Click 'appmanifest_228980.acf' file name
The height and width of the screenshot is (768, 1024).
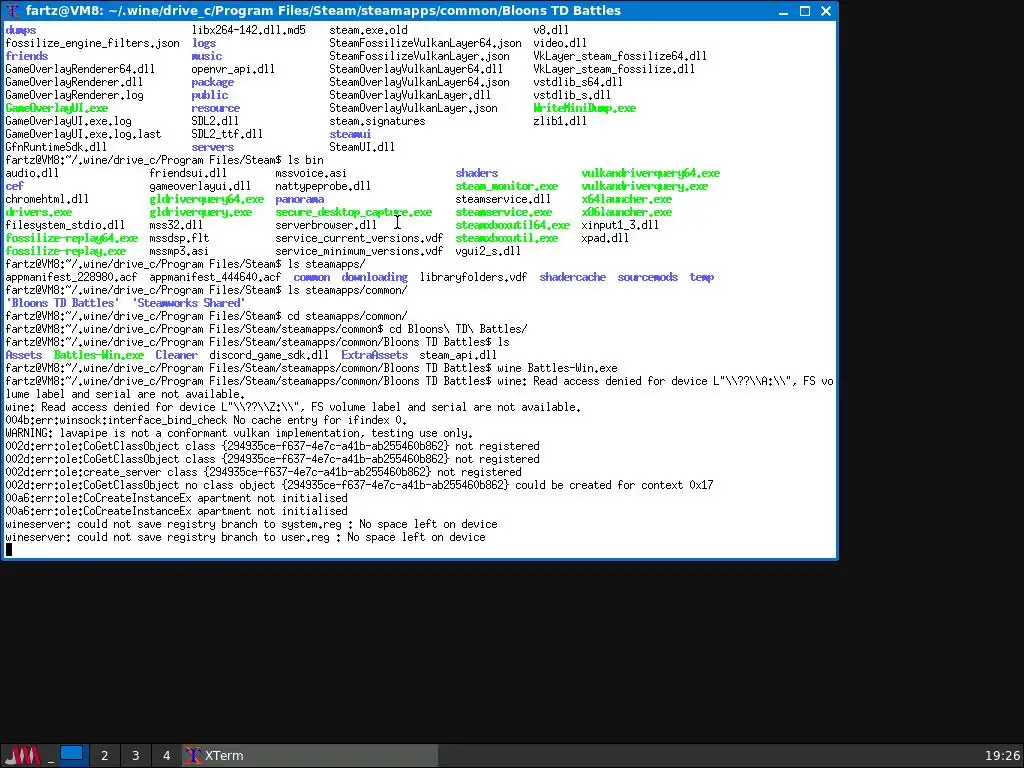(71, 277)
